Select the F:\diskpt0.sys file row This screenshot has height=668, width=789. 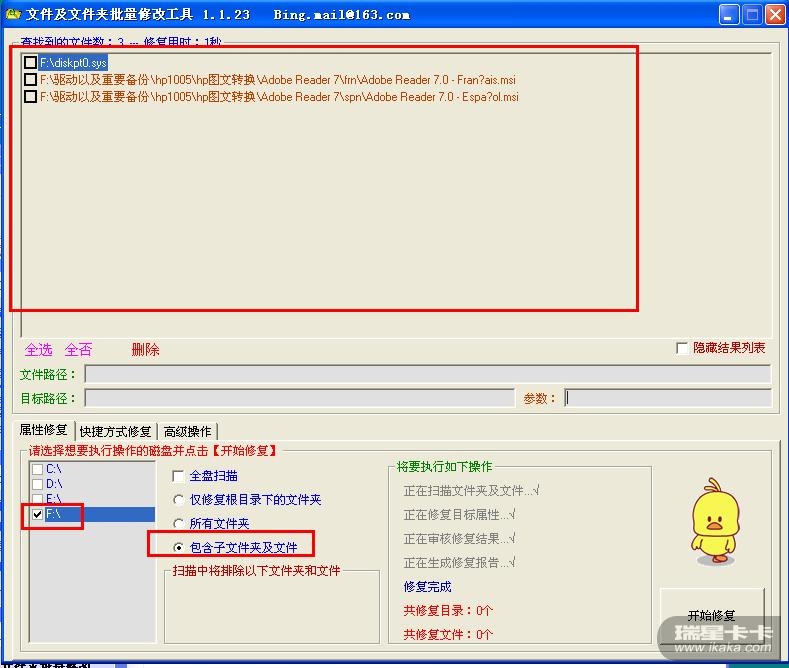click(x=73, y=63)
